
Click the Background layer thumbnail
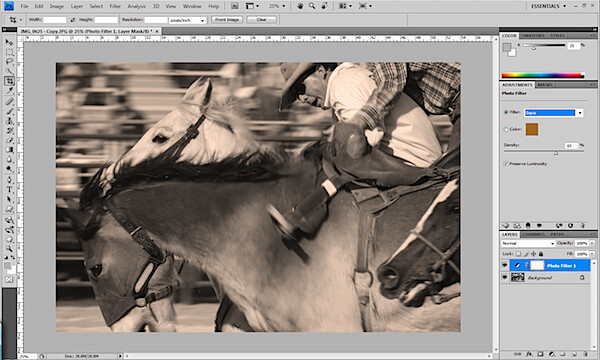[517, 277]
